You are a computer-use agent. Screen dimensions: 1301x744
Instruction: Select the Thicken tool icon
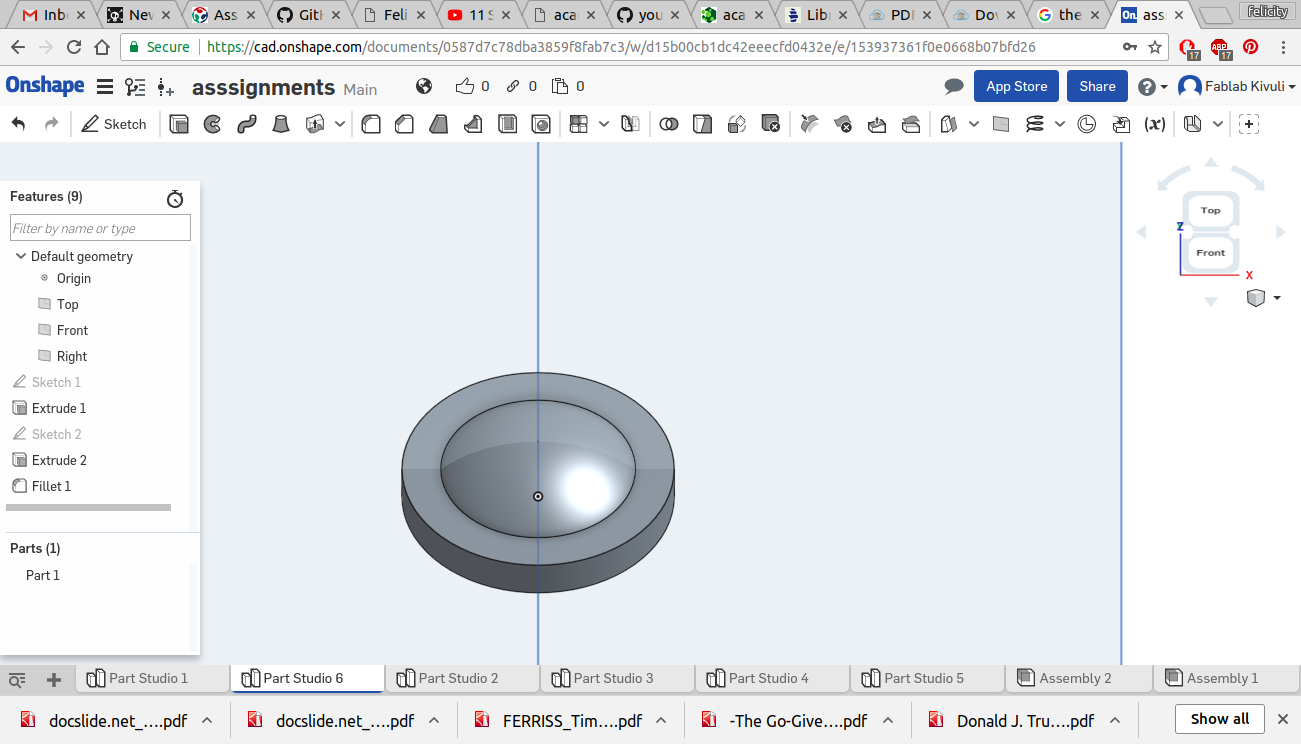click(x=316, y=124)
